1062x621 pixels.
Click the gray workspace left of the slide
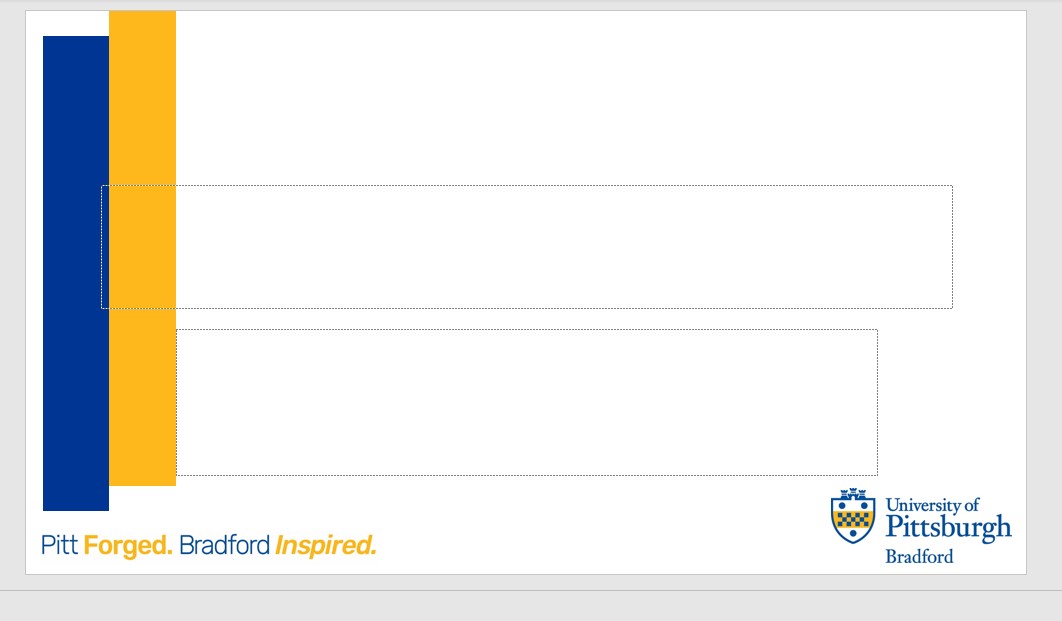(x=12, y=291)
